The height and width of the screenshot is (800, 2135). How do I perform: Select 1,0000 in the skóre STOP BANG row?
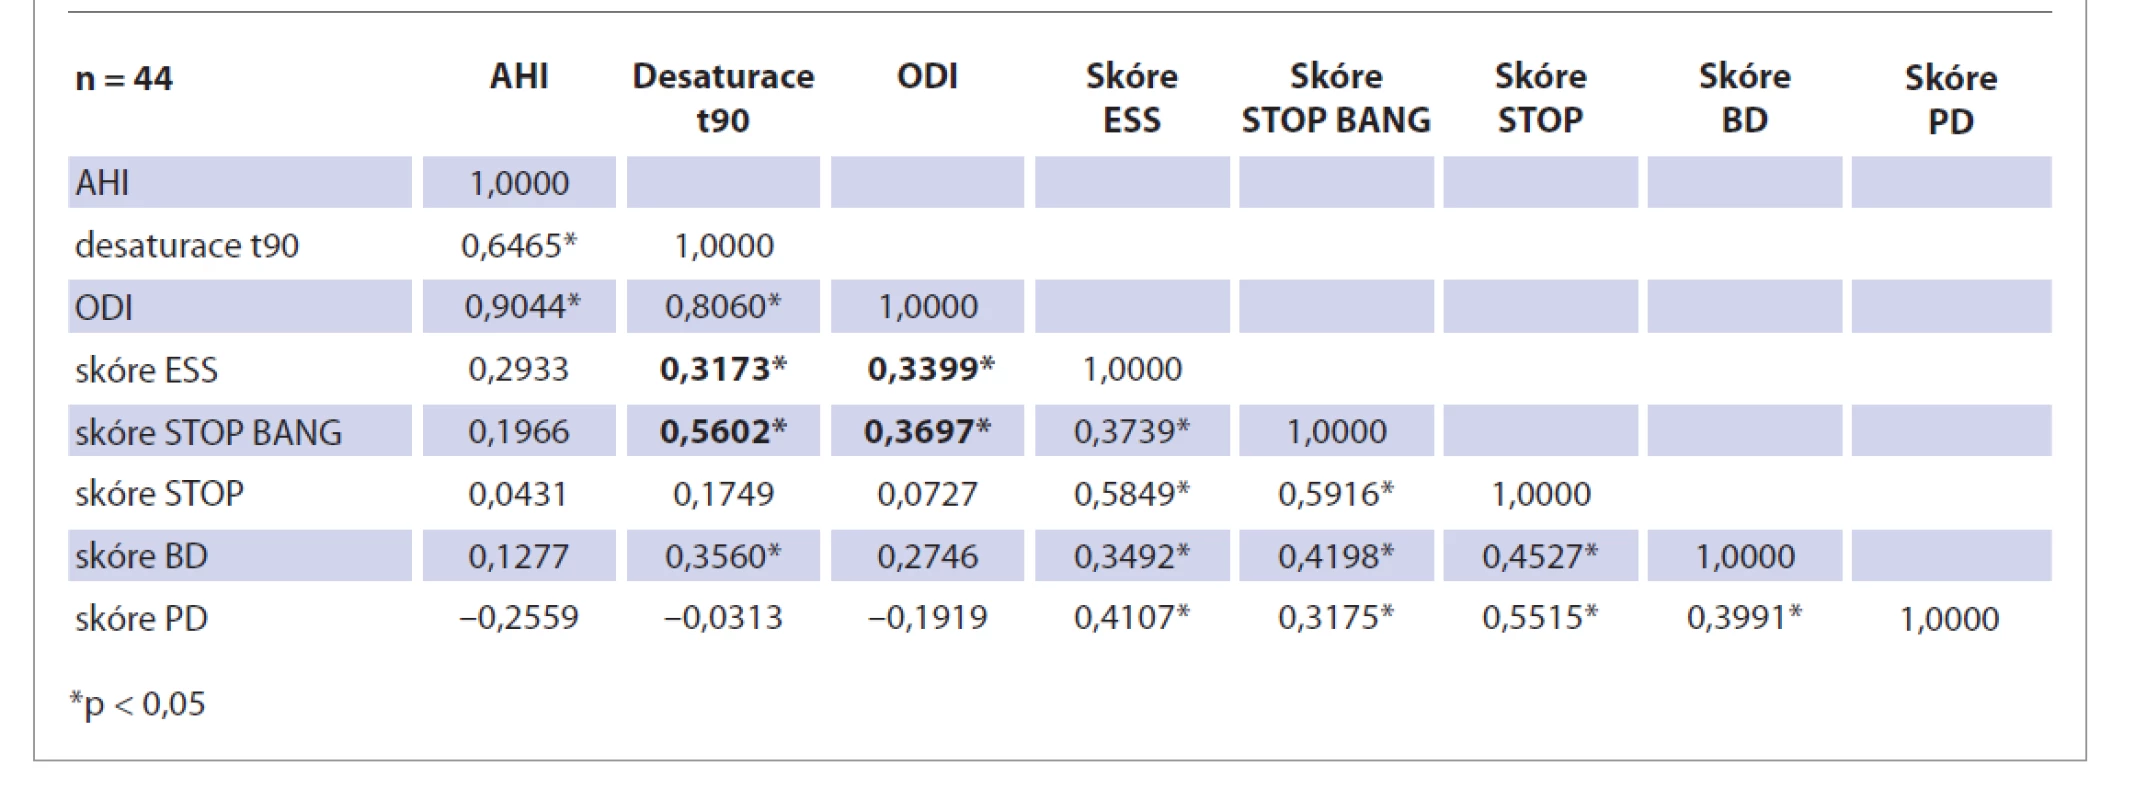[x=1336, y=432]
